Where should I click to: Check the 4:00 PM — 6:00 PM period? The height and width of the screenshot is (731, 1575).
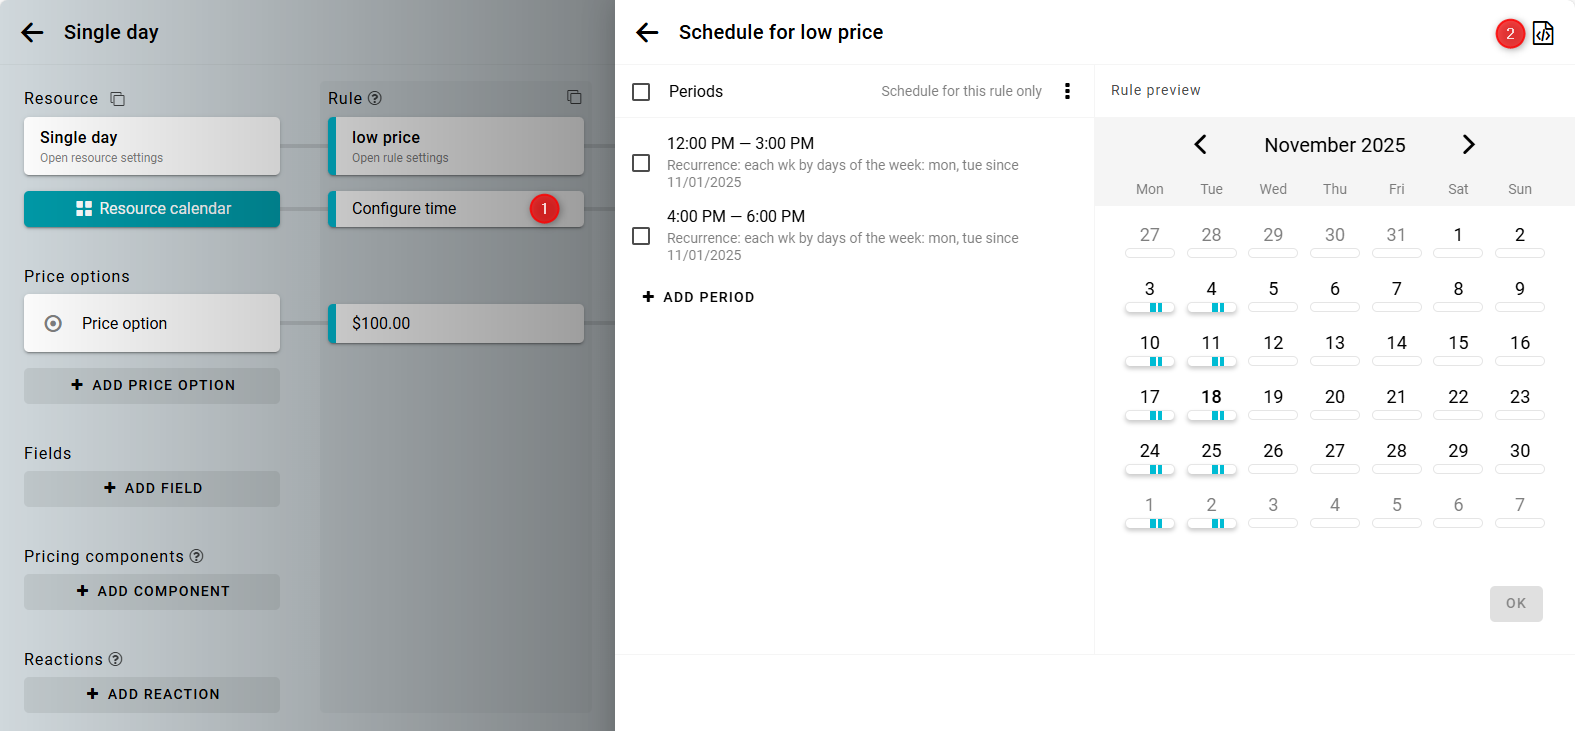click(x=641, y=236)
